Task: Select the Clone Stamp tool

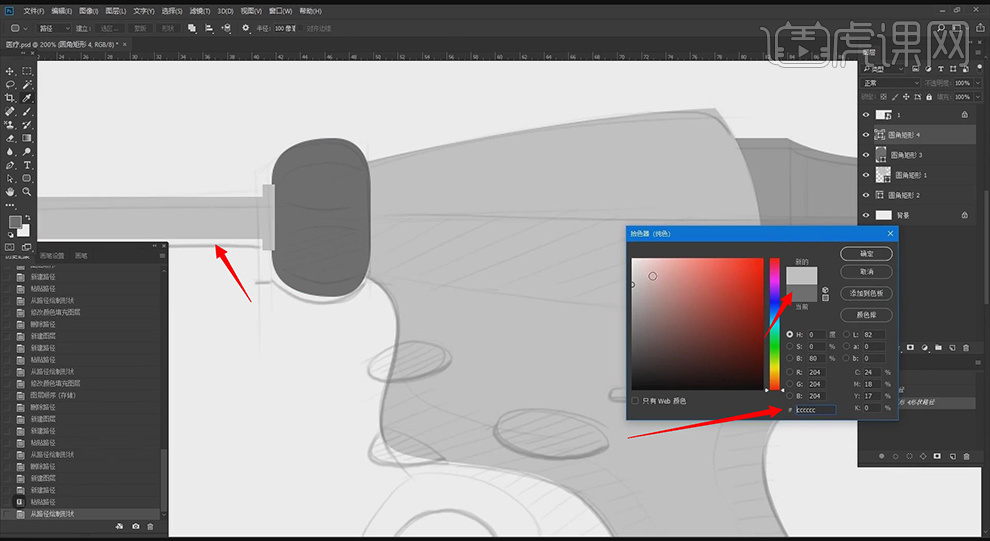Action: click(x=9, y=125)
